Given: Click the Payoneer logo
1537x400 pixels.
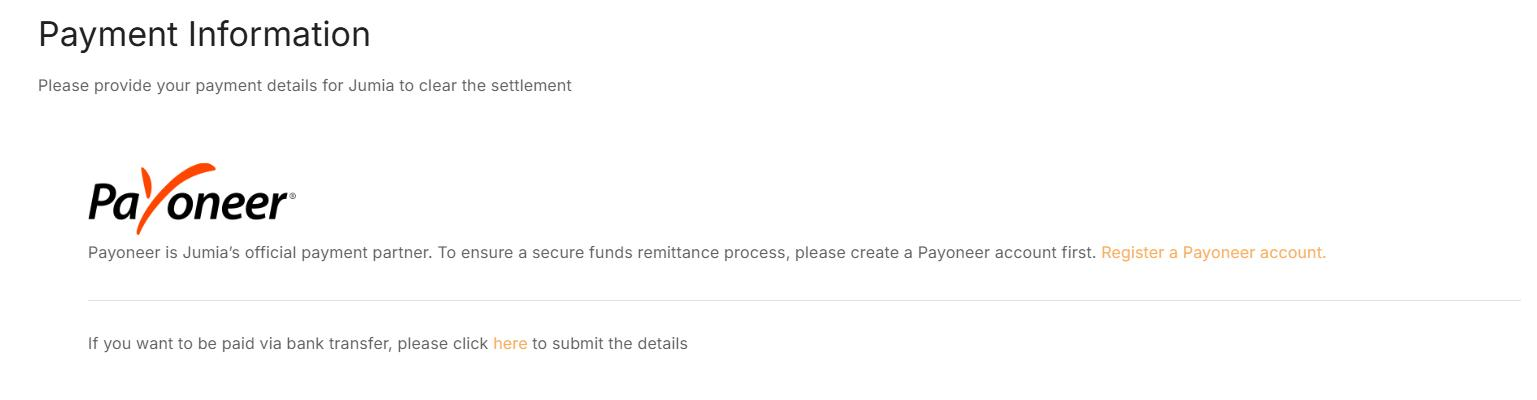Looking at the screenshot, I should (x=191, y=198).
